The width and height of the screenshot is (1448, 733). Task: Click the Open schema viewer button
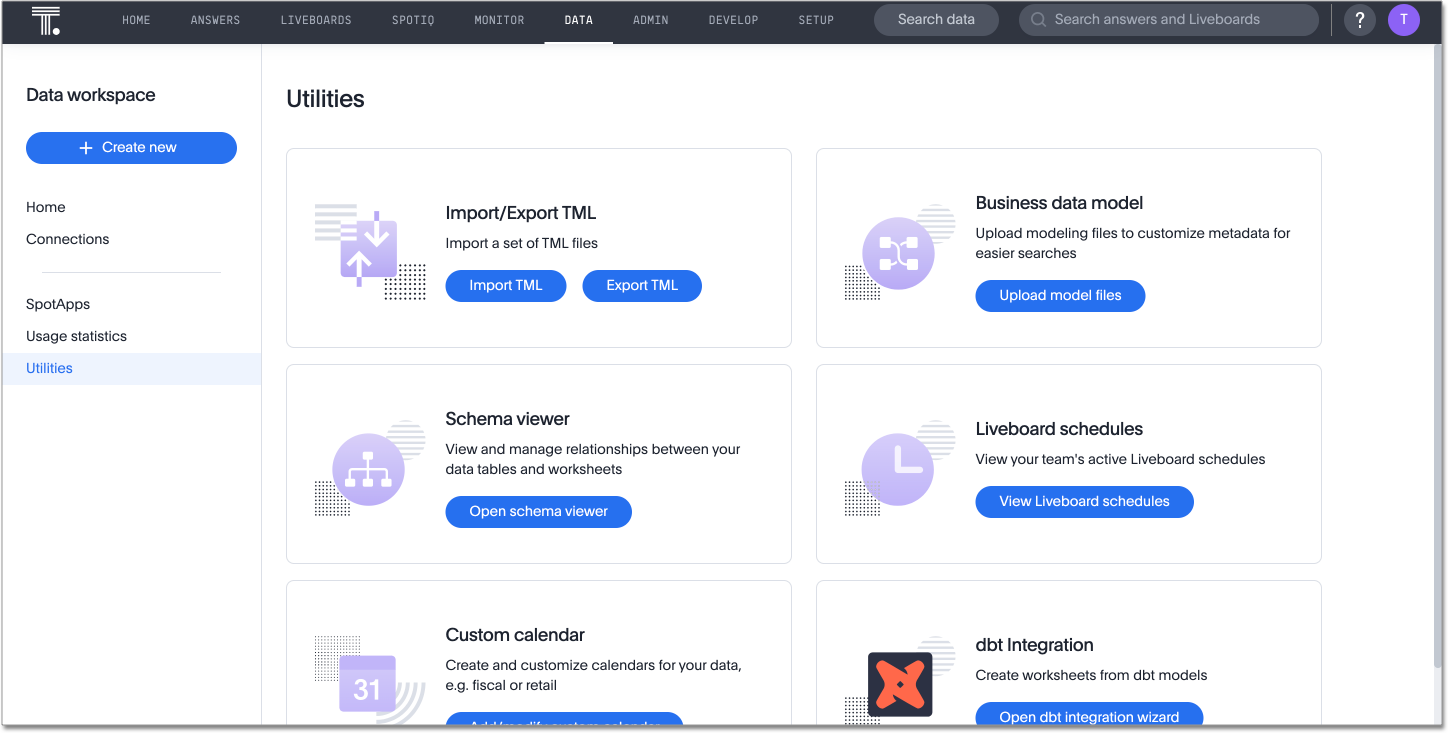[538, 512]
